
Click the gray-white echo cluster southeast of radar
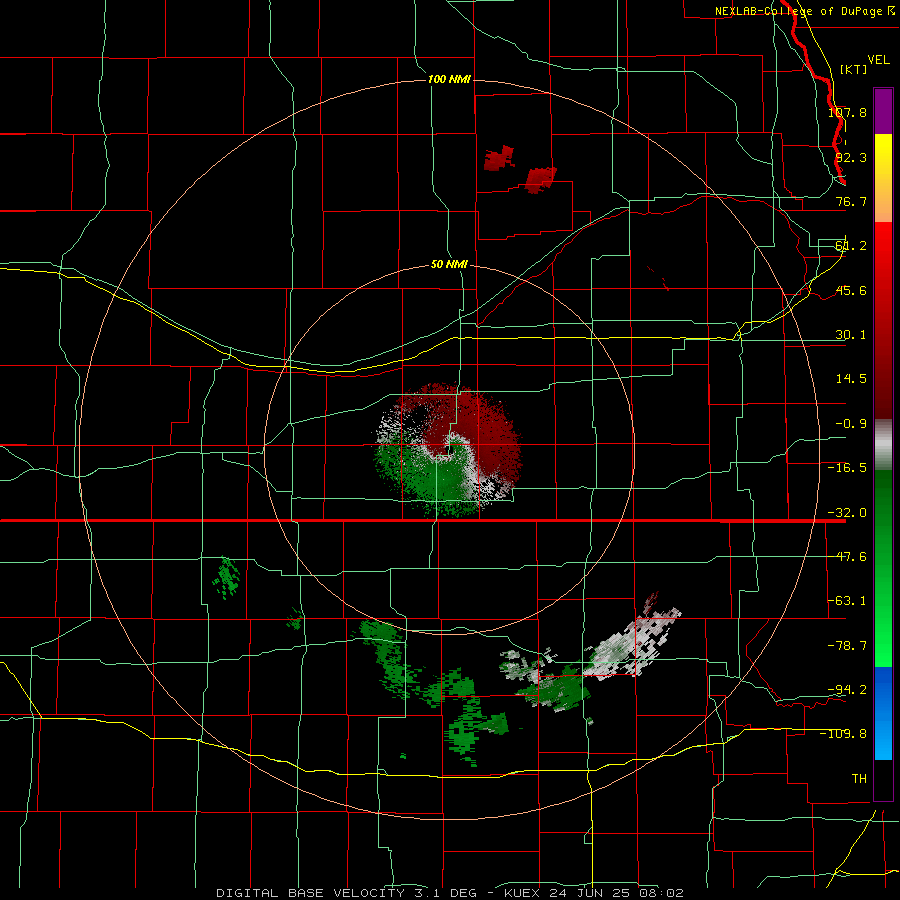[x=633, y=646]
